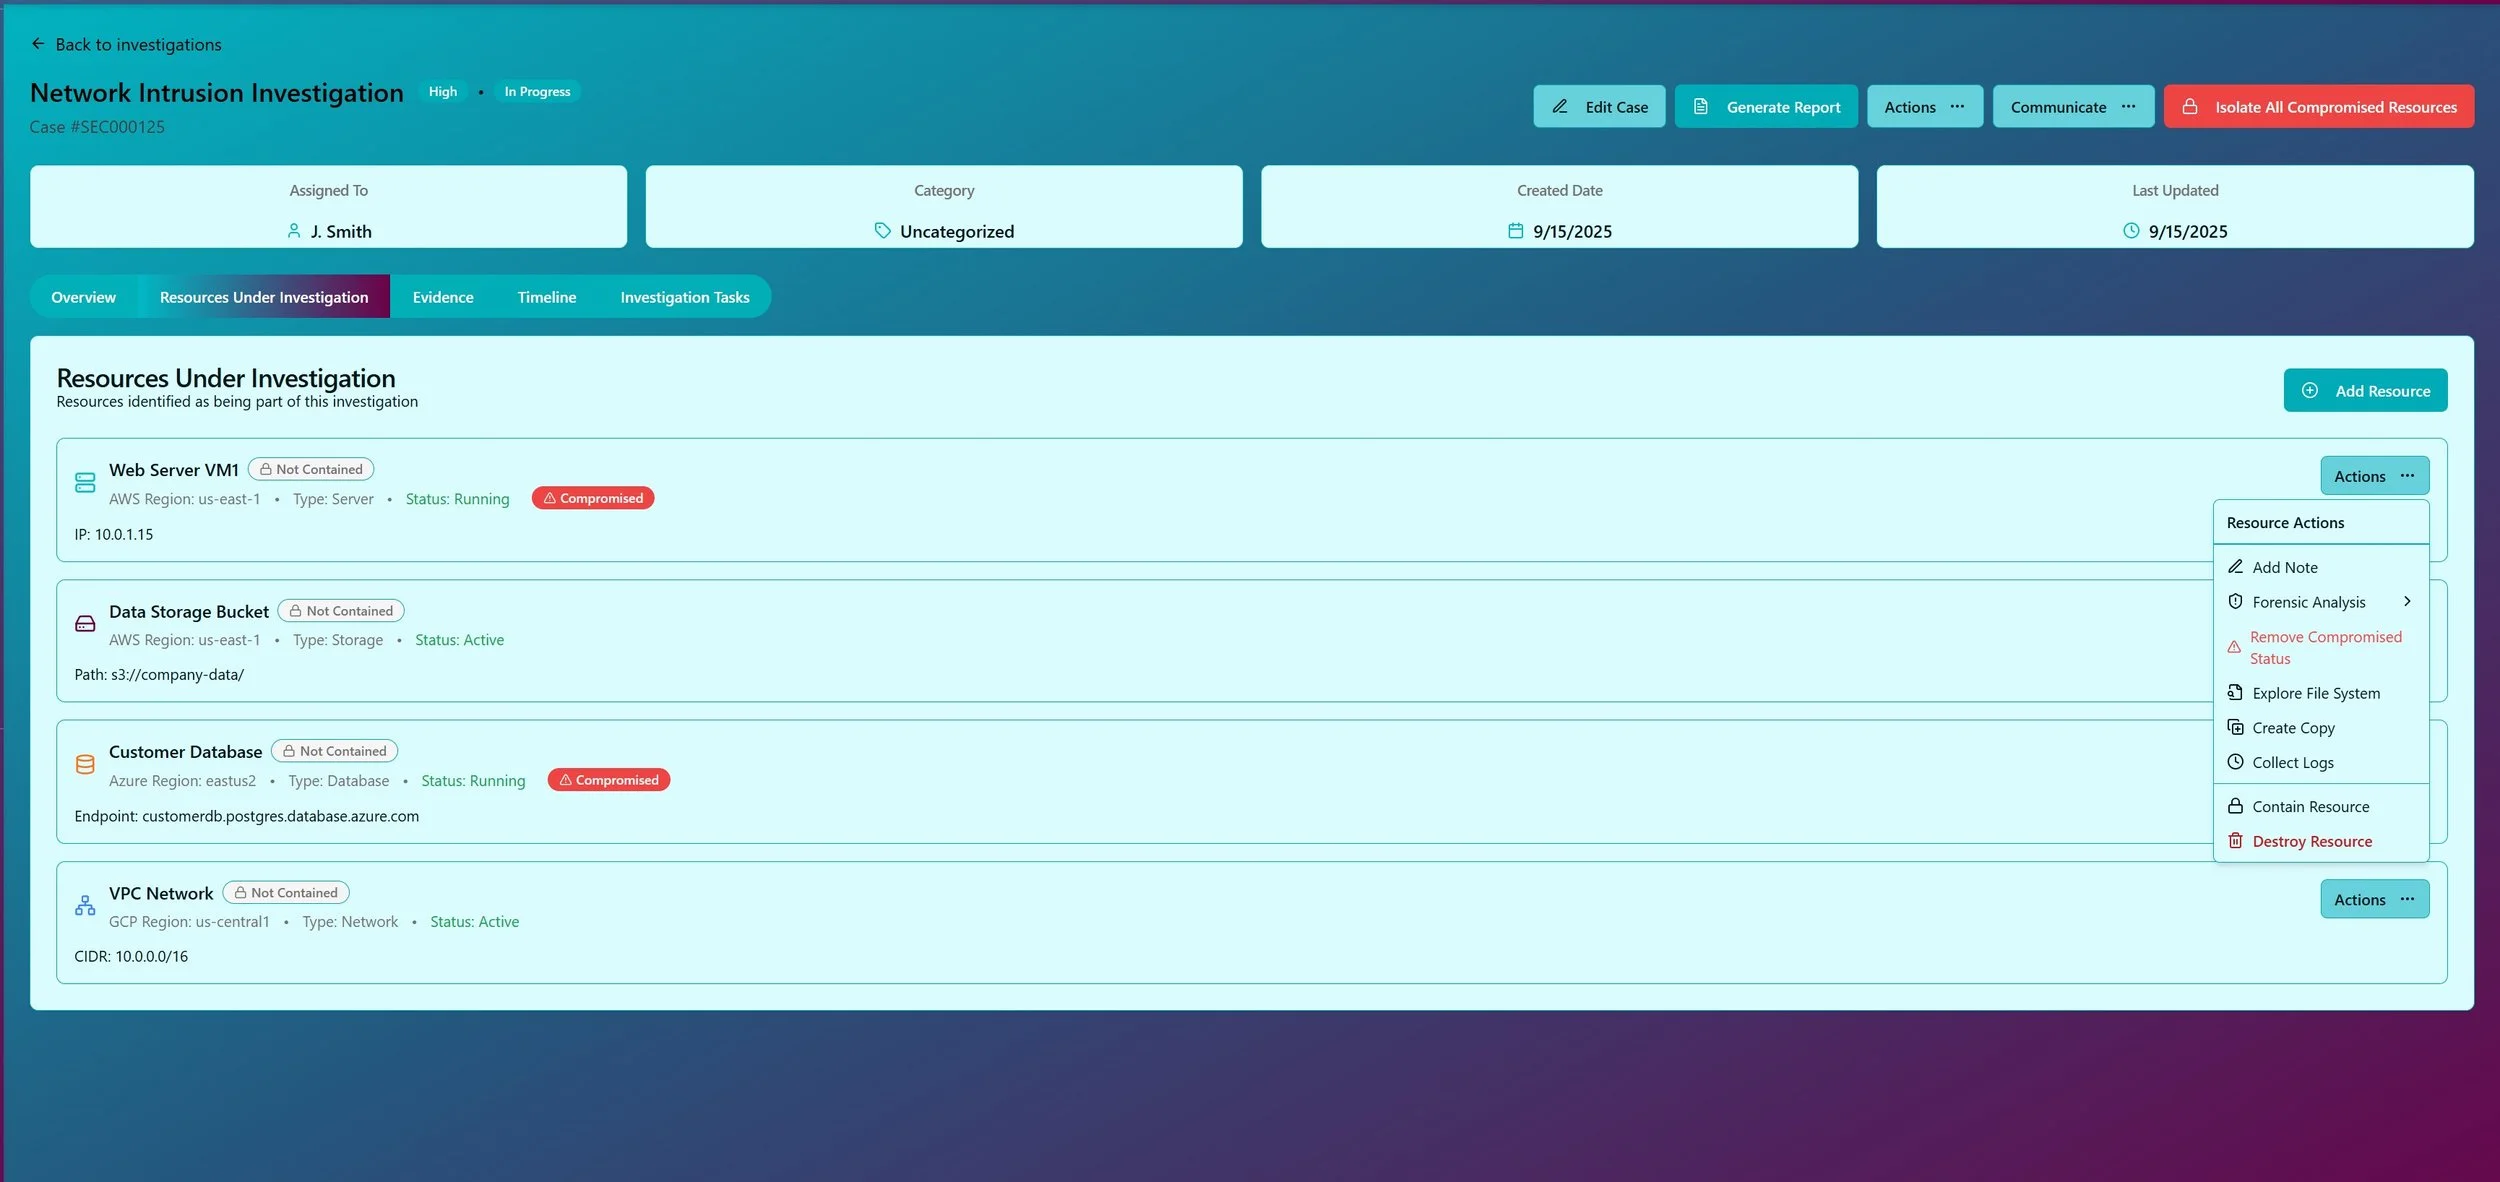2500x1182 pixels.
Task: Click the High priority badge
Action: click(443, 91)
